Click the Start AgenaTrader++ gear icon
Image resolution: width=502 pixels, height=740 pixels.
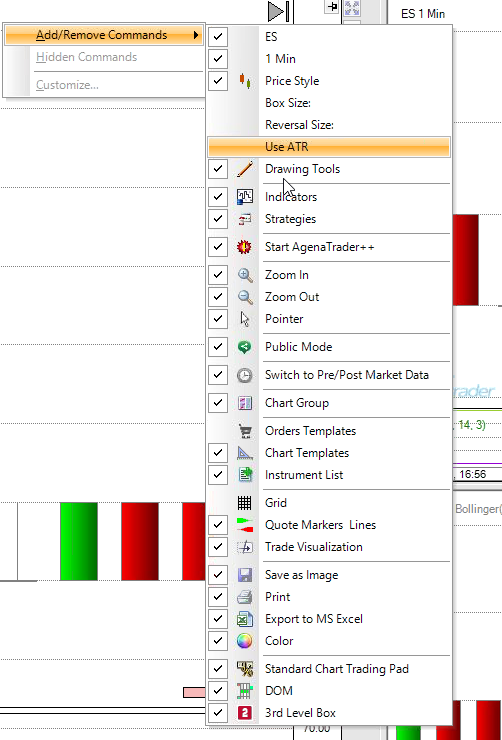tap(244, 247)
